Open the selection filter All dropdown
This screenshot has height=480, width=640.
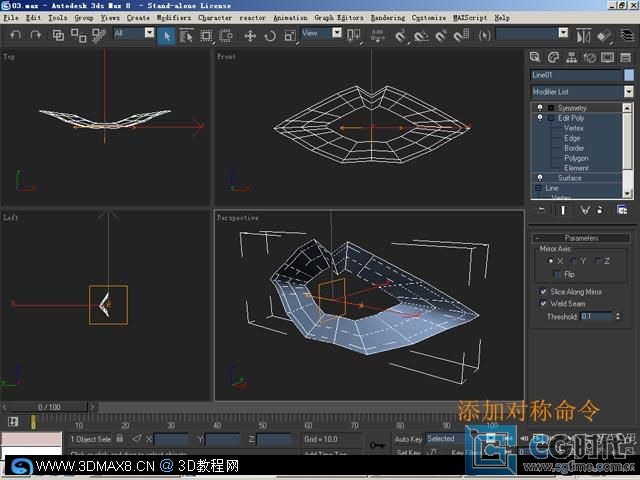click(149, 33)
